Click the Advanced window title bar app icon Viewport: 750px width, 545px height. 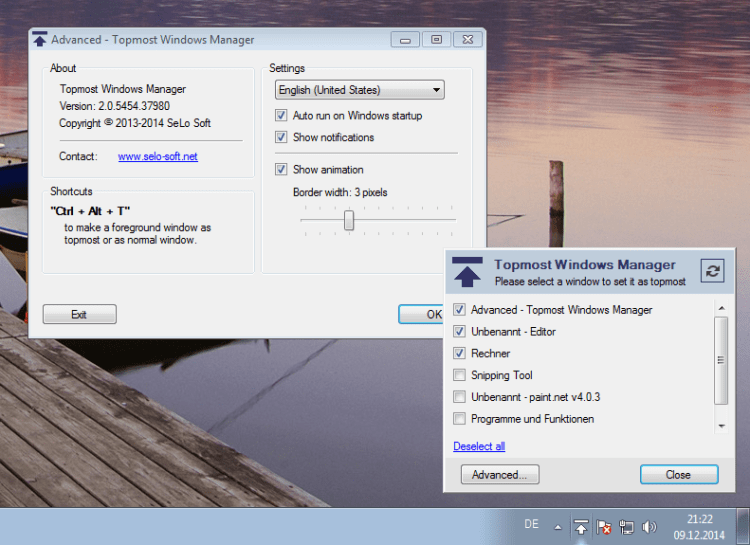pyautogui.click(x=40, y=39)
